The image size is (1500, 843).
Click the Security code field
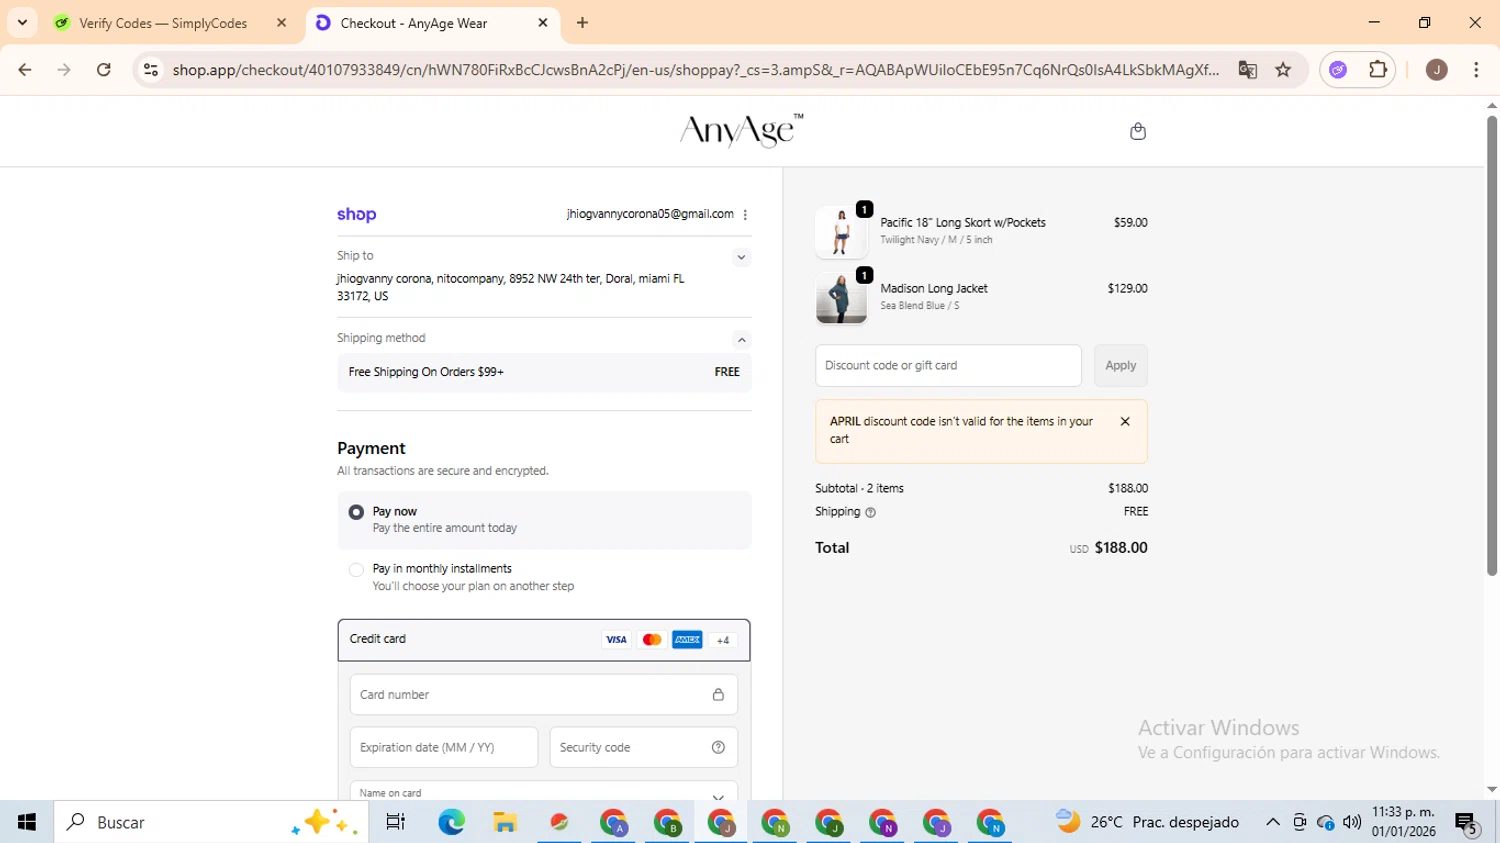(644, 747)
